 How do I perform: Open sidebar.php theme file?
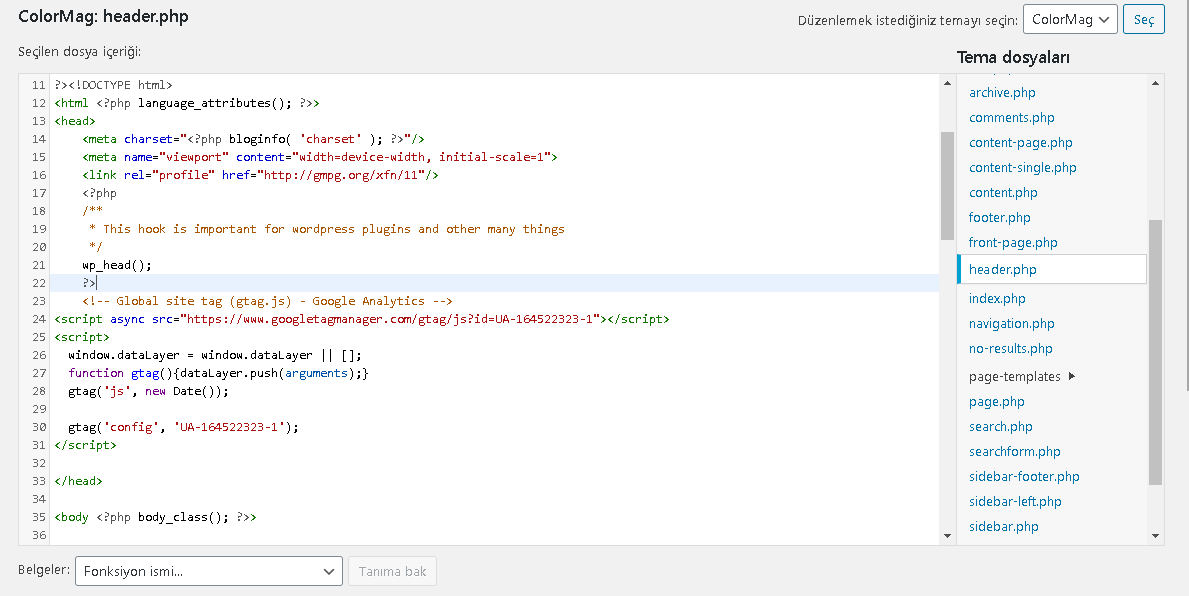1003,527
